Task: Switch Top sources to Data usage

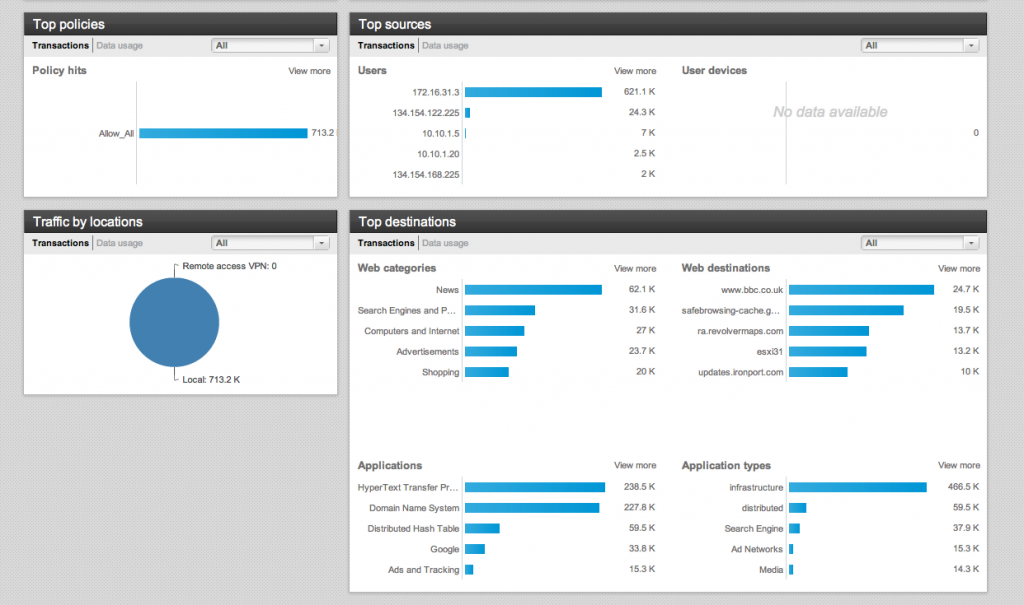Action: click(x=445, y=45)
